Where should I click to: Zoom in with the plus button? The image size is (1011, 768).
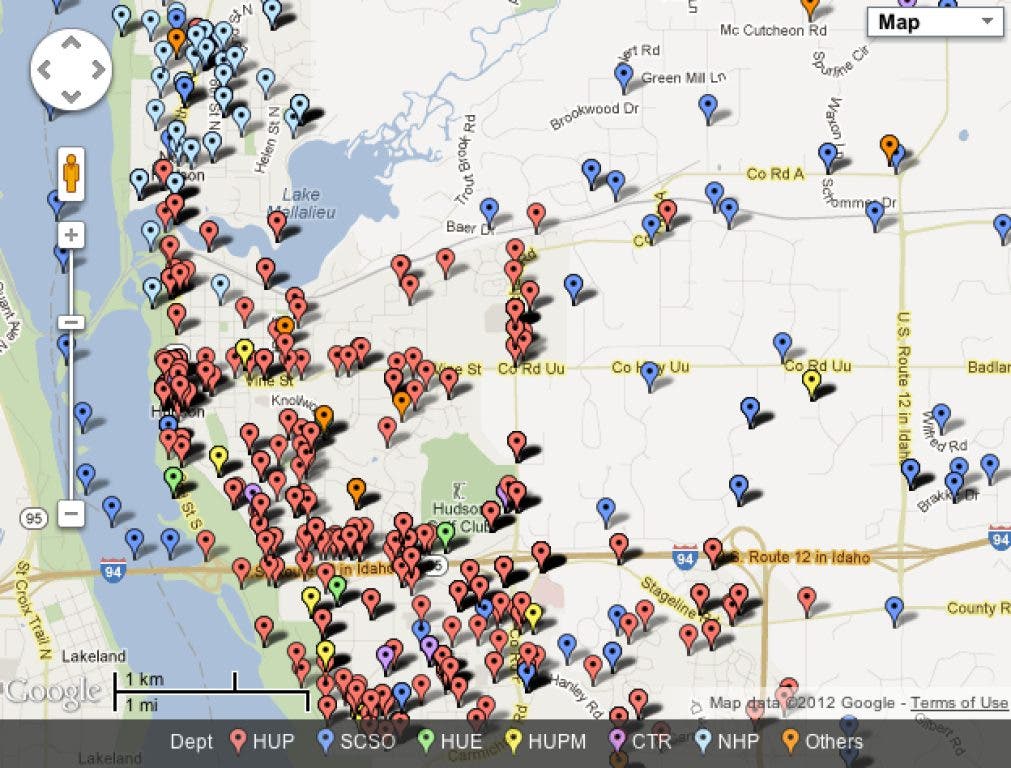click(71, 235)
